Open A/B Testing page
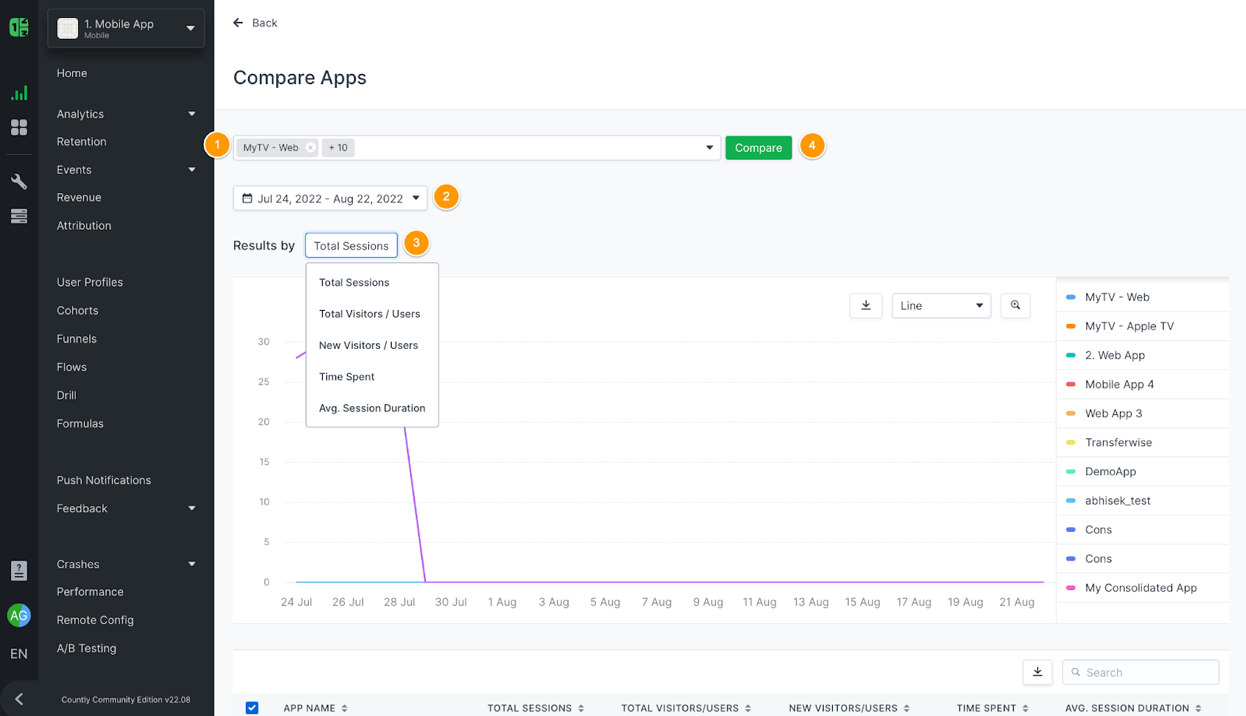 pyautogui.click(x=87, y=648)
